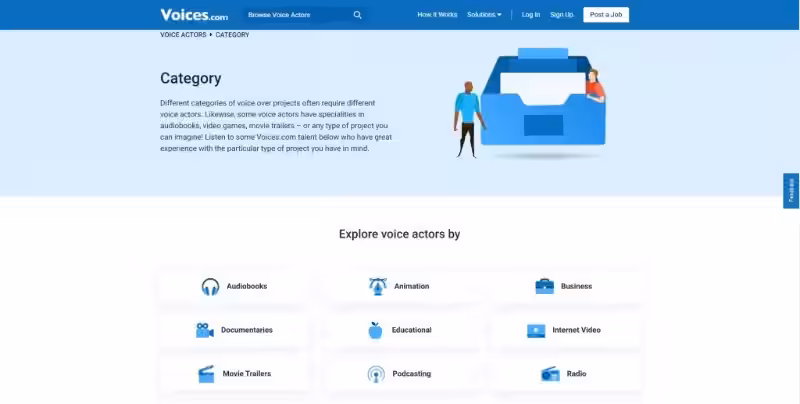This screenshot has height=404, width=800.
Task: Click the Voices.com logo
Action: tap(193, 14)
